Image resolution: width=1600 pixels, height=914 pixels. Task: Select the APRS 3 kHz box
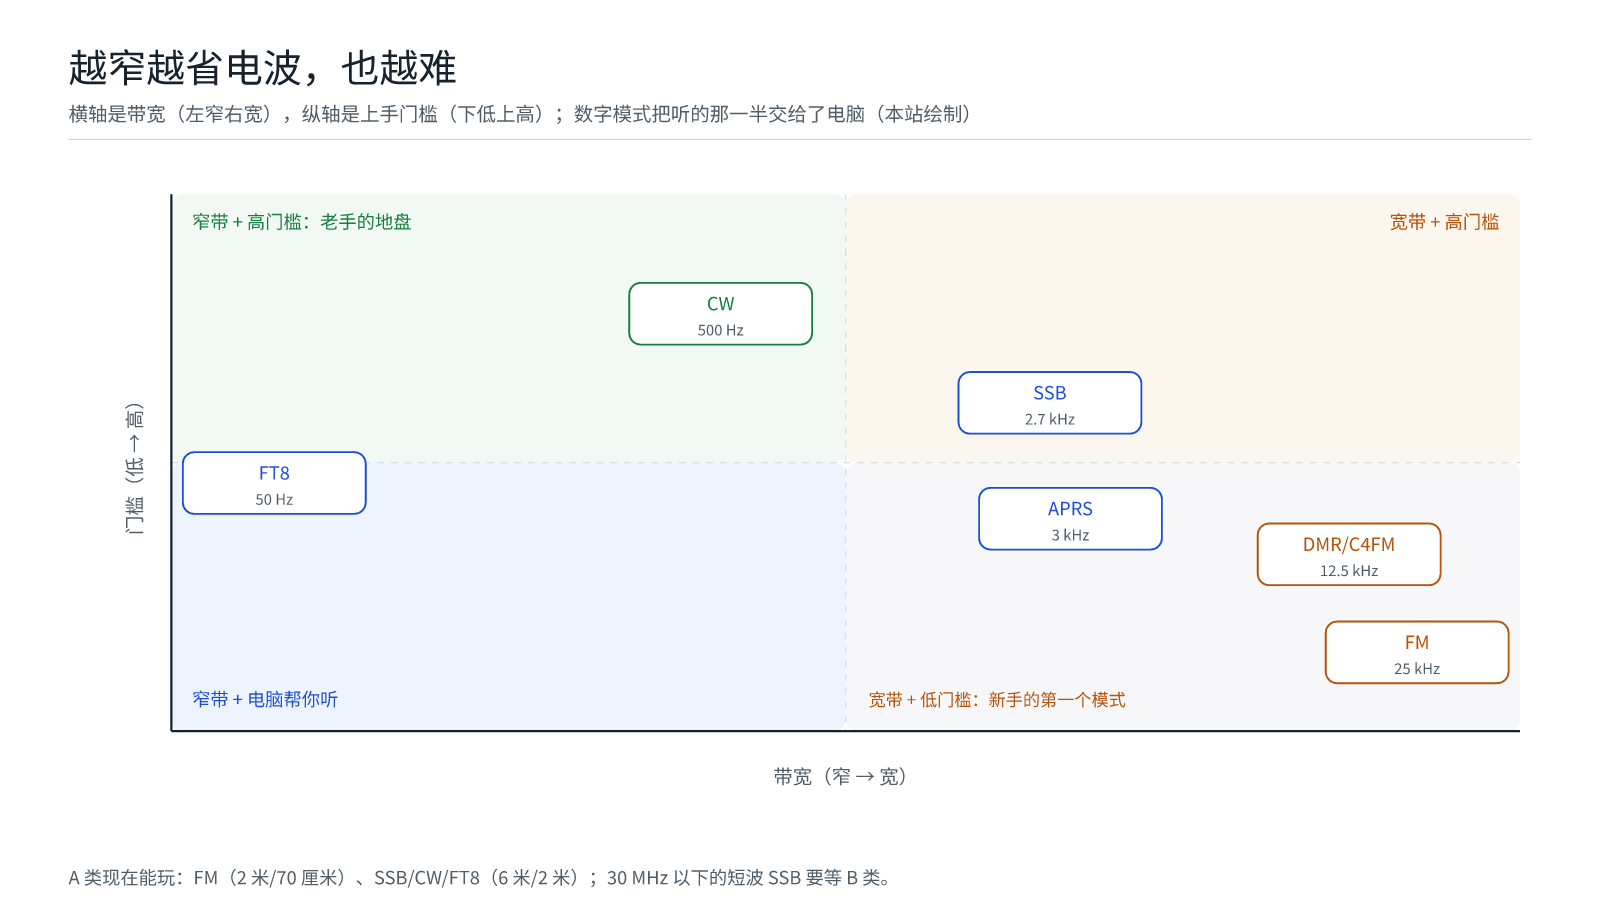click(x=1070, y=519)
